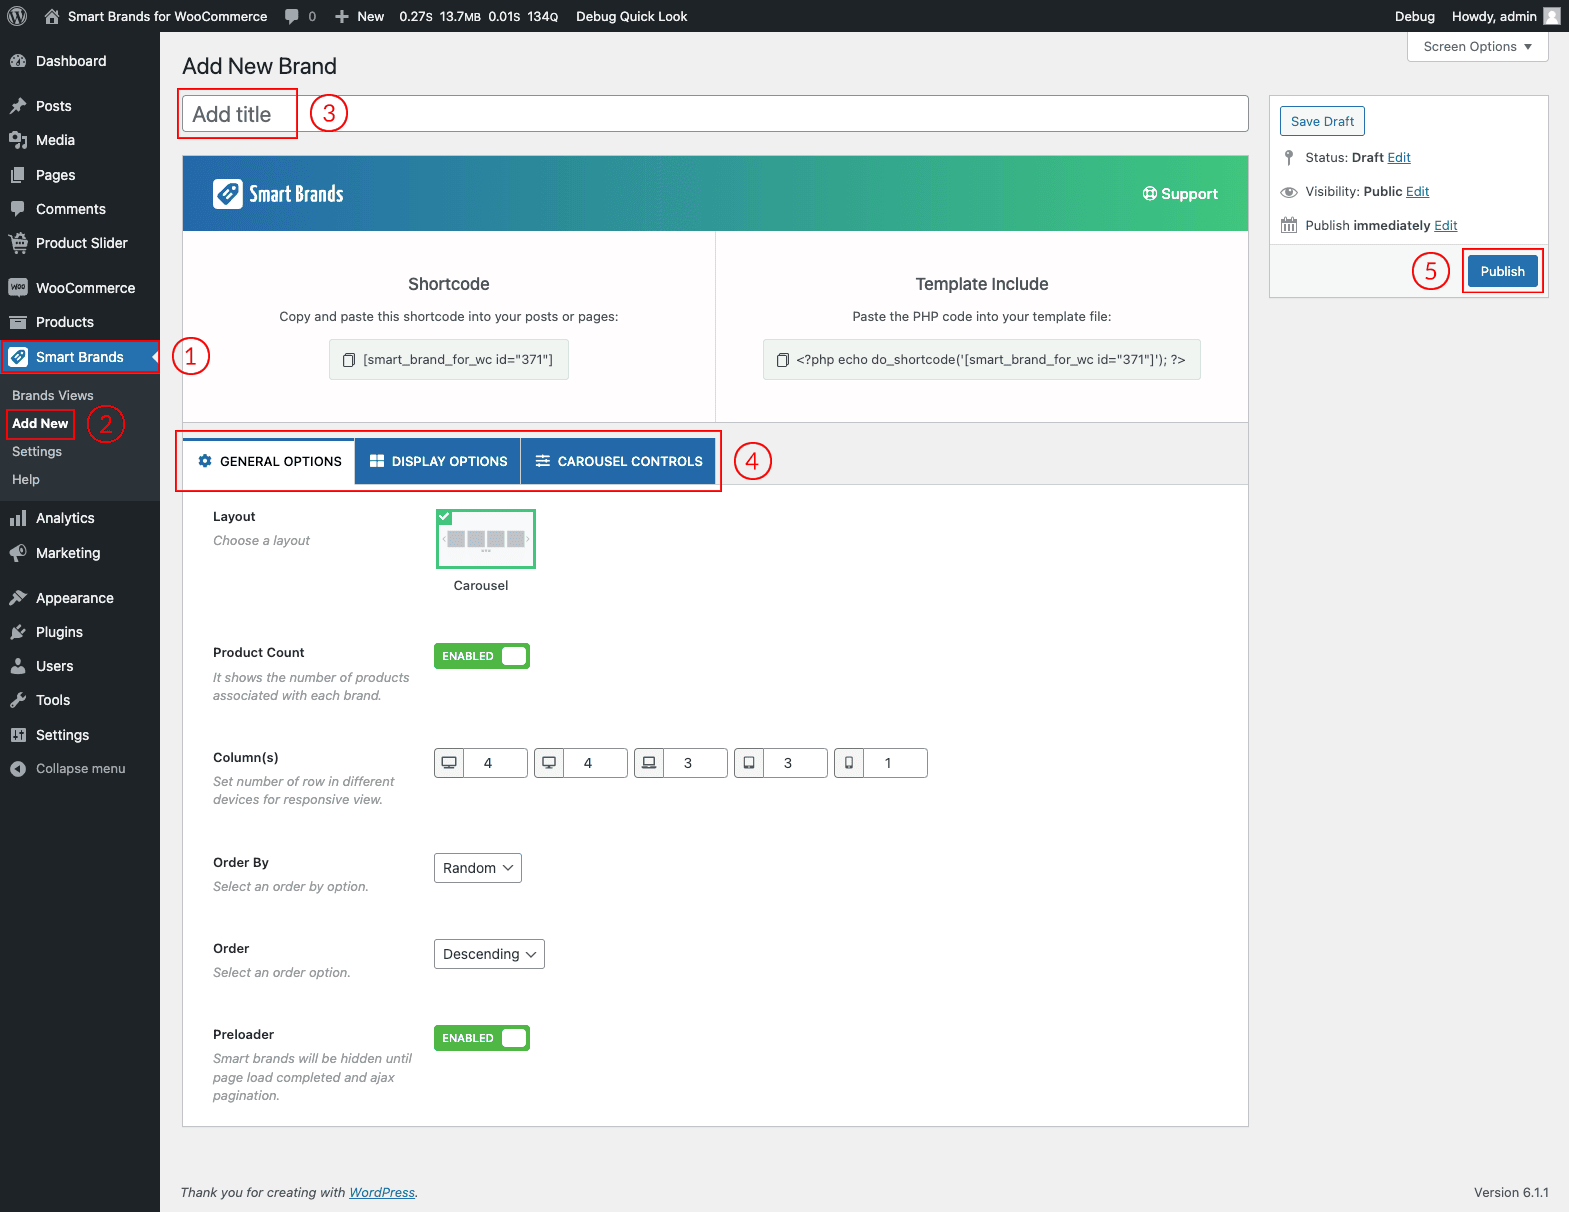Click the Save Draft button

click(x=1321, y=121)
